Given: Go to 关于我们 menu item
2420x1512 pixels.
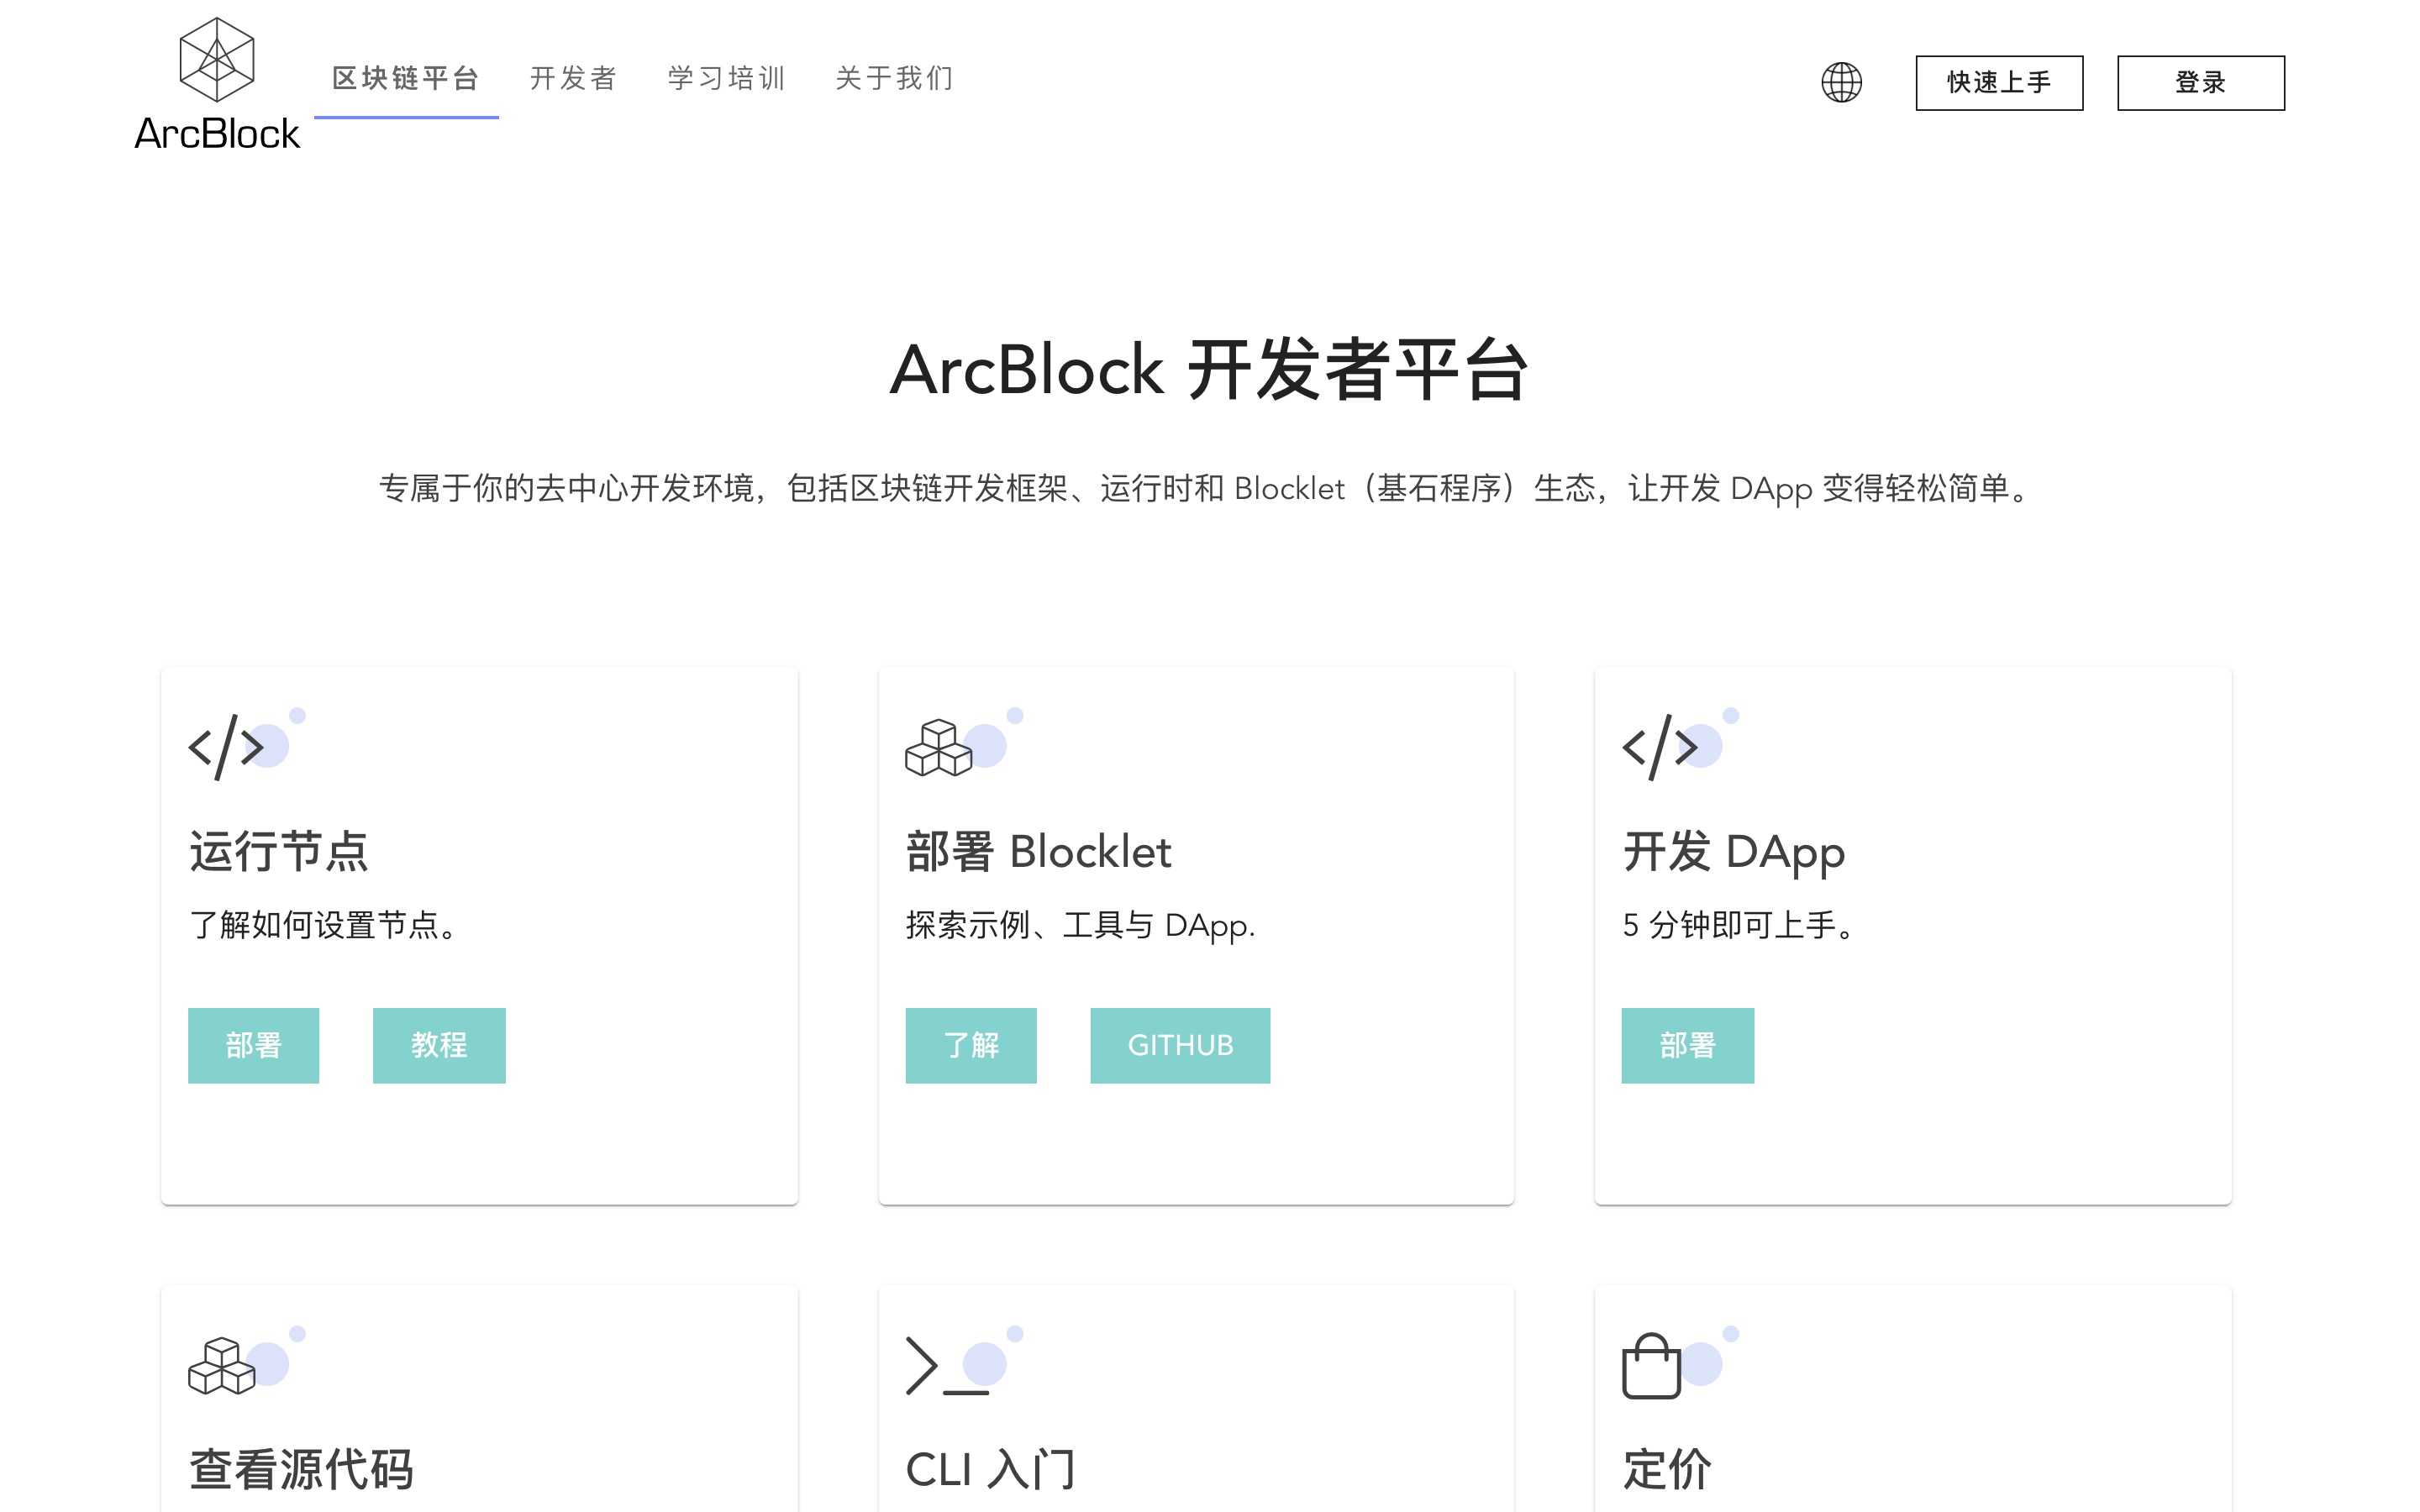Looking at the screenshot, I should pyautogui.click(x=895, y=78).
